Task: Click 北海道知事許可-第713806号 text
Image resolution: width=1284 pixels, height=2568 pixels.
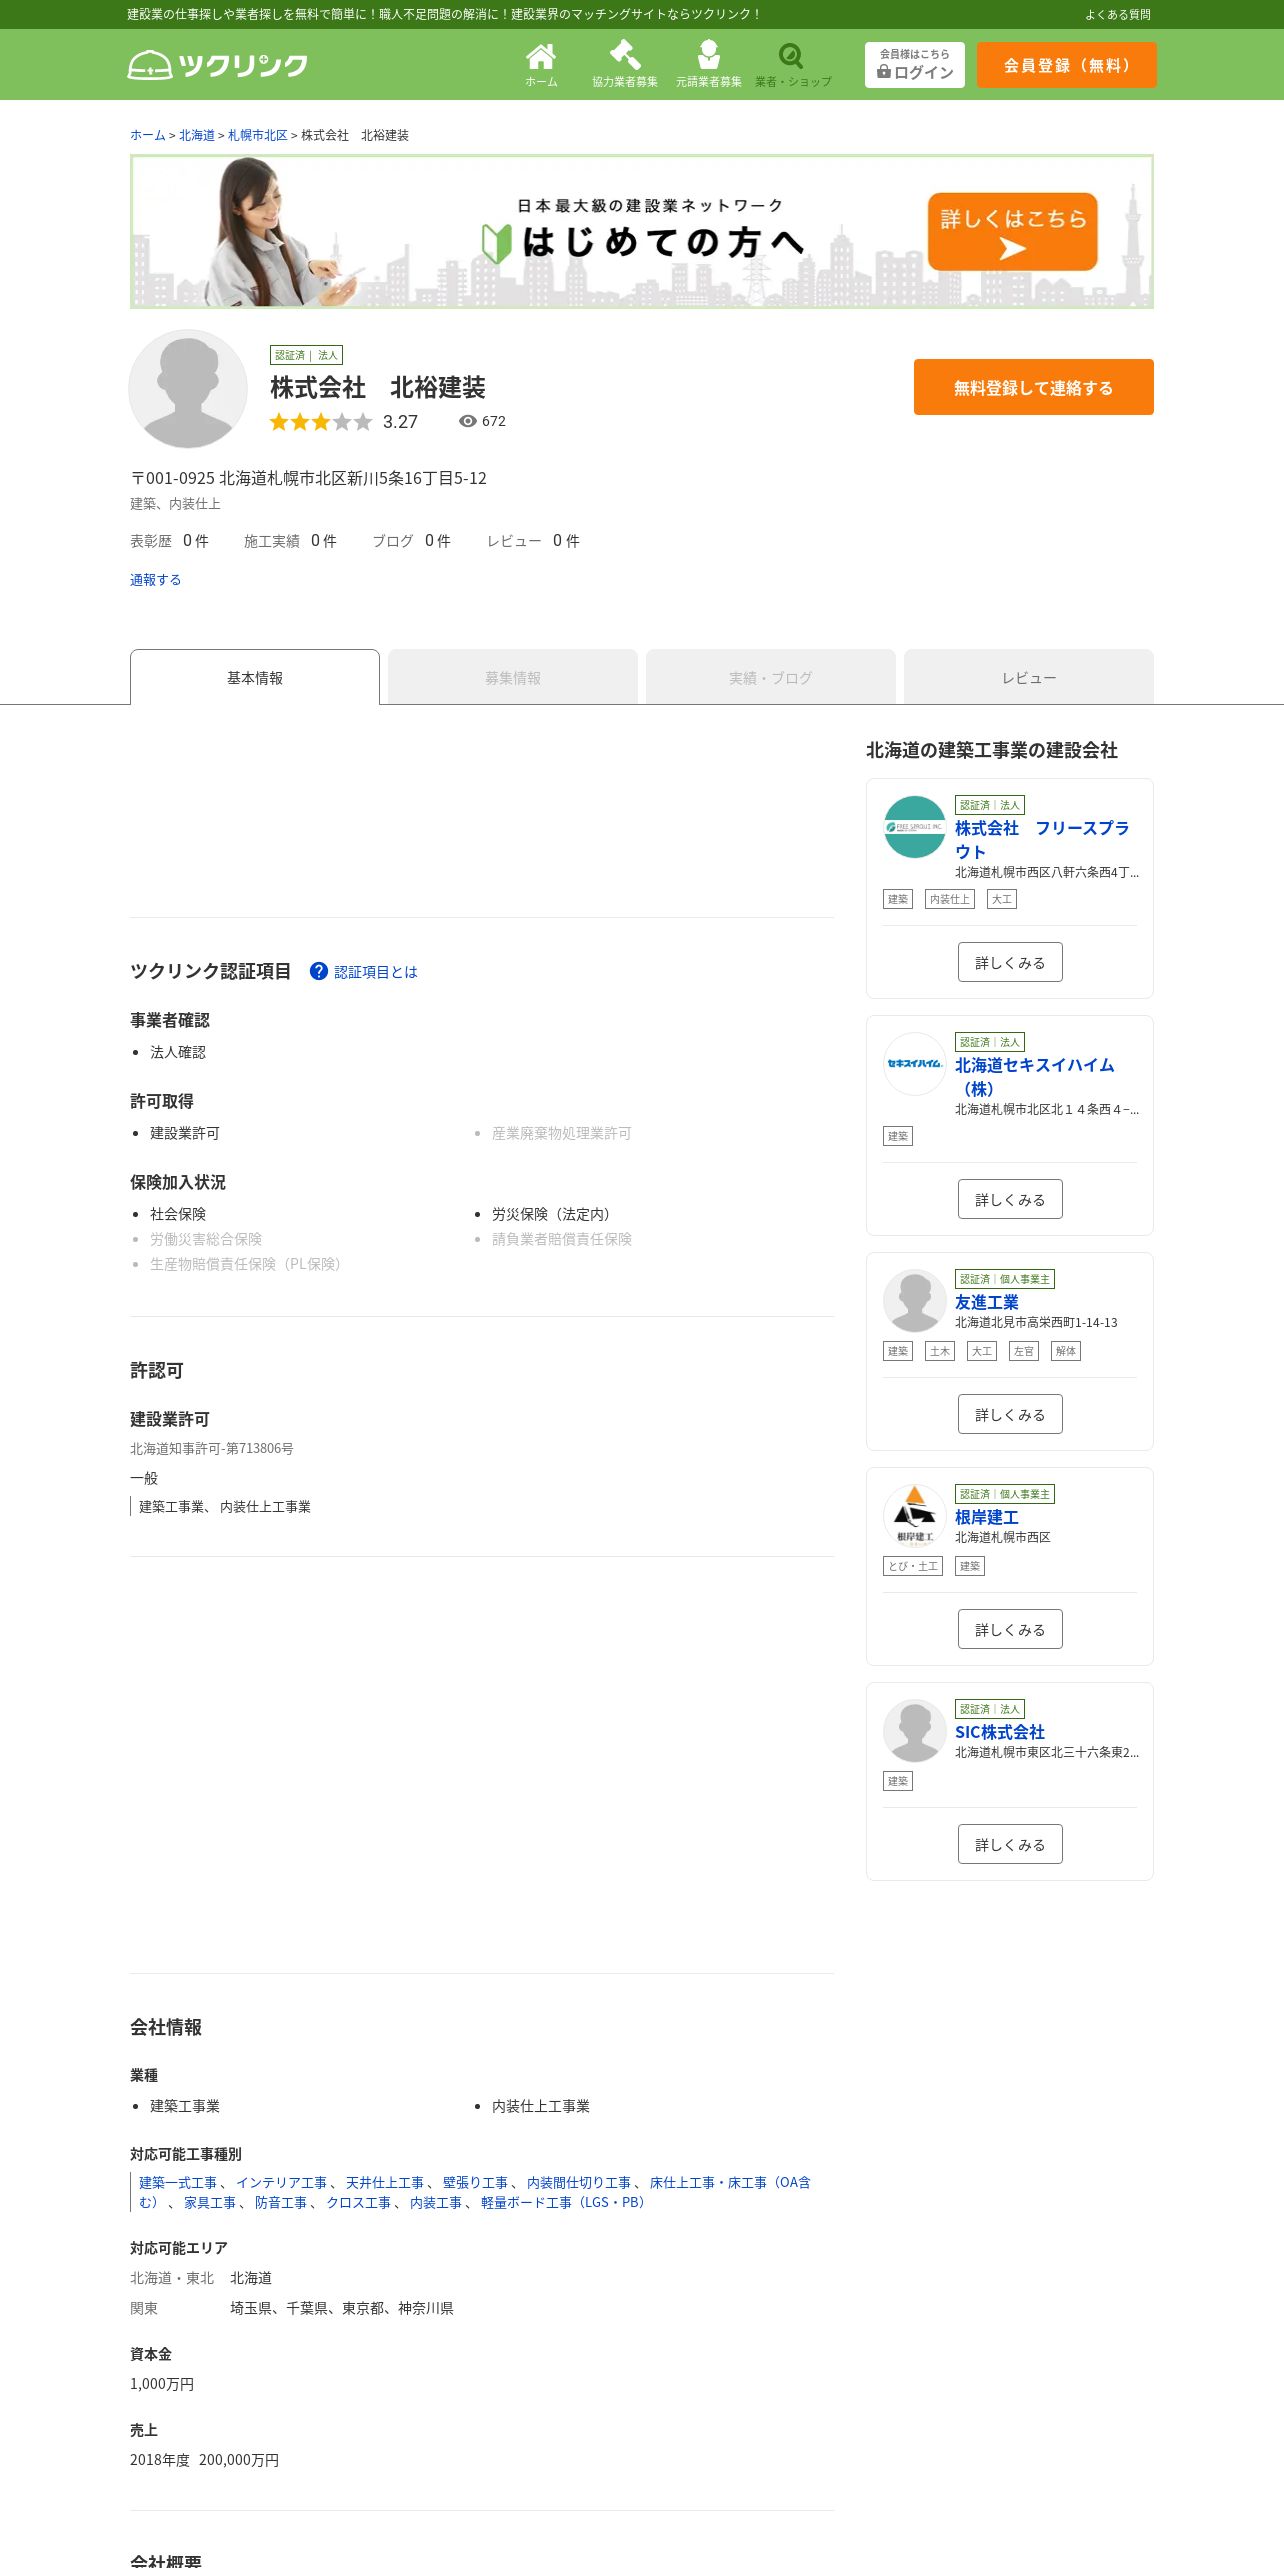Action: pyautogui.click(x=212, y=1448)
